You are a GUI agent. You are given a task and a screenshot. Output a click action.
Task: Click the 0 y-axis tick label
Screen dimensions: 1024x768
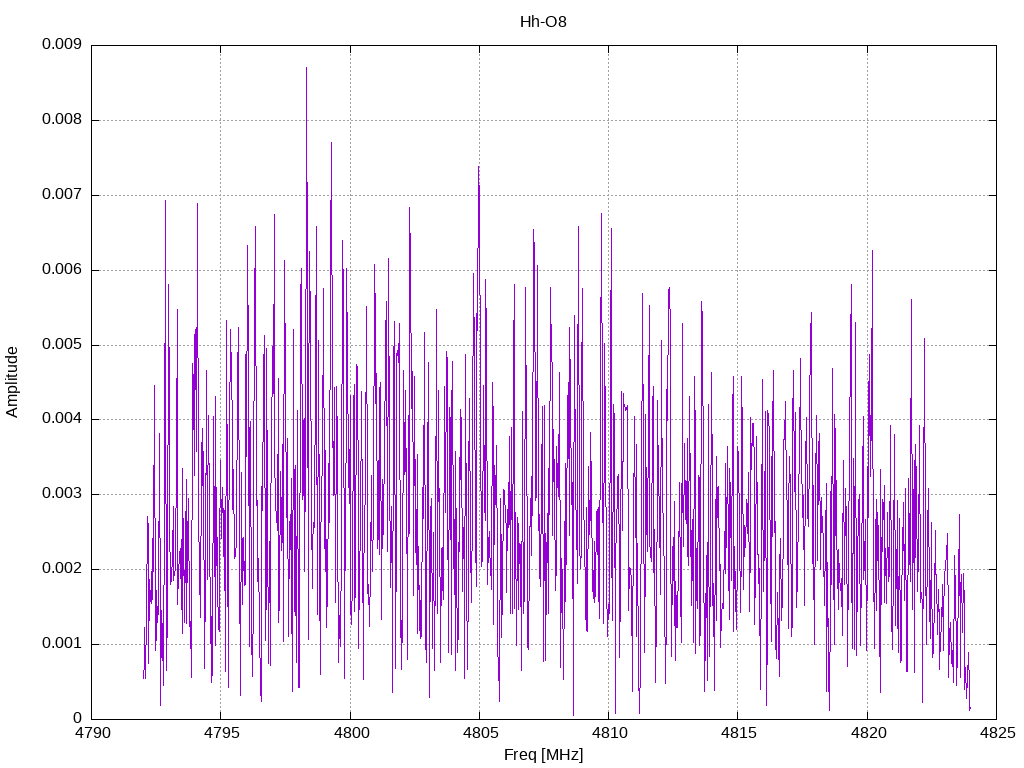(77, 718)
